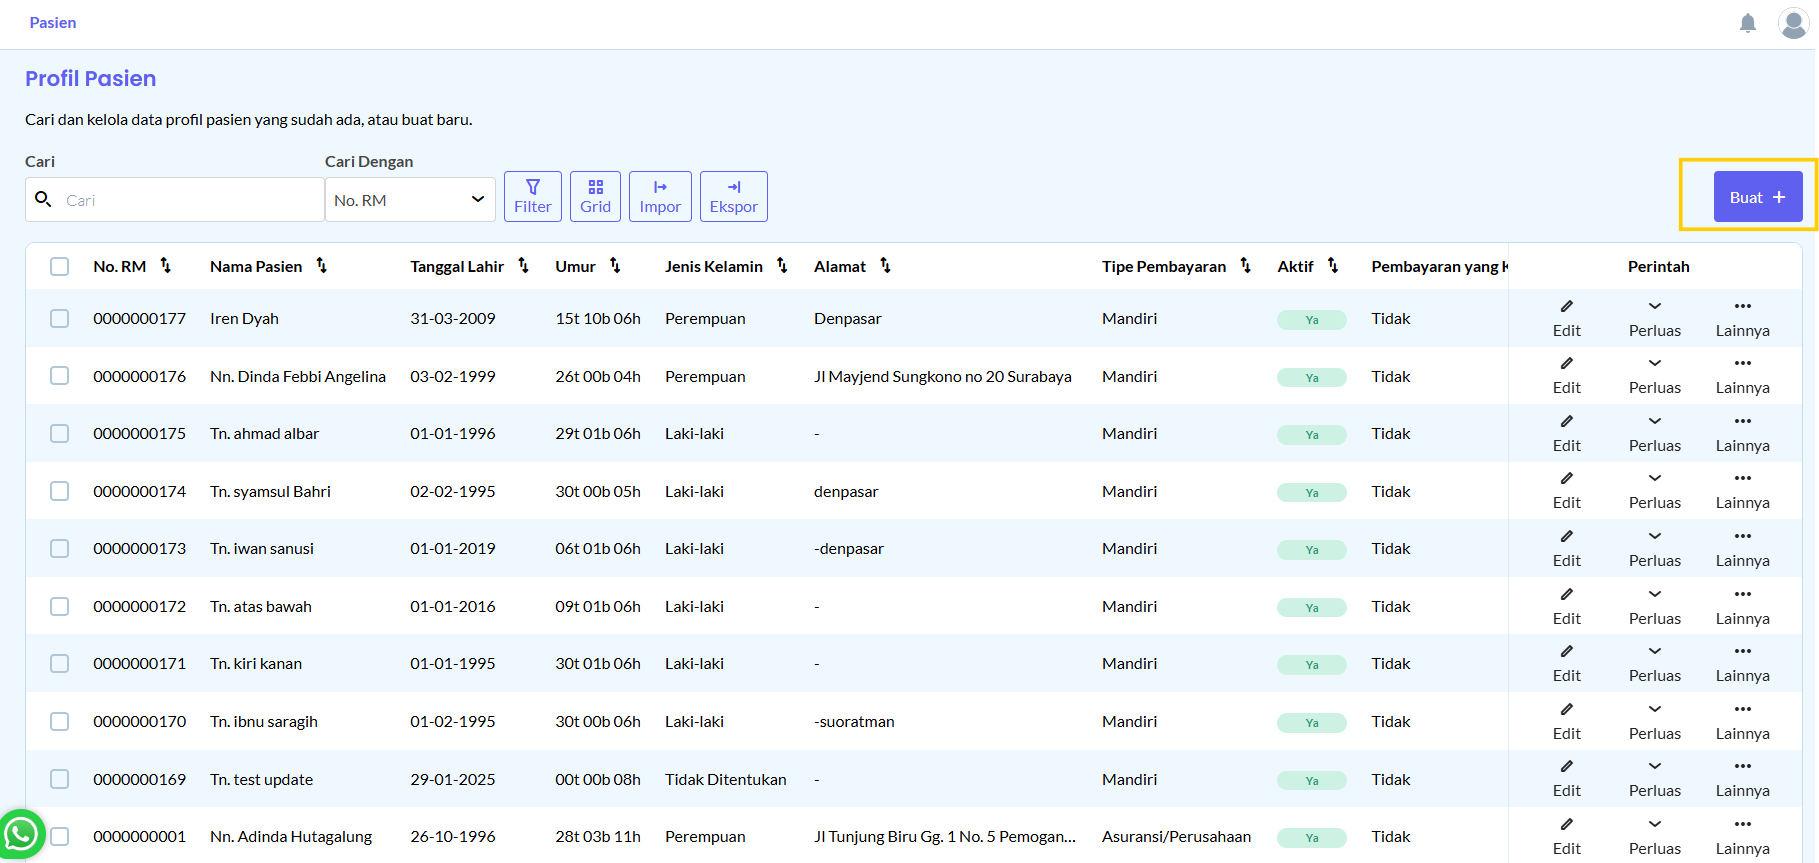Toggle the select-all header checkbox
Screen dimensions: 1819x863
[x=60, y=266]
